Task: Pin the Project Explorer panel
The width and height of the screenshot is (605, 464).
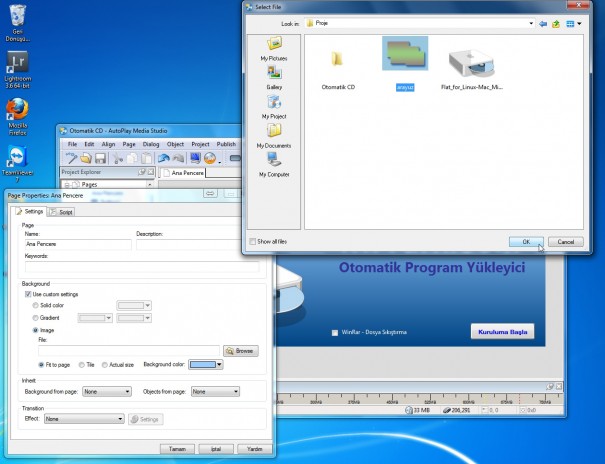Action: pyautogui.click(x=142, y=172)
